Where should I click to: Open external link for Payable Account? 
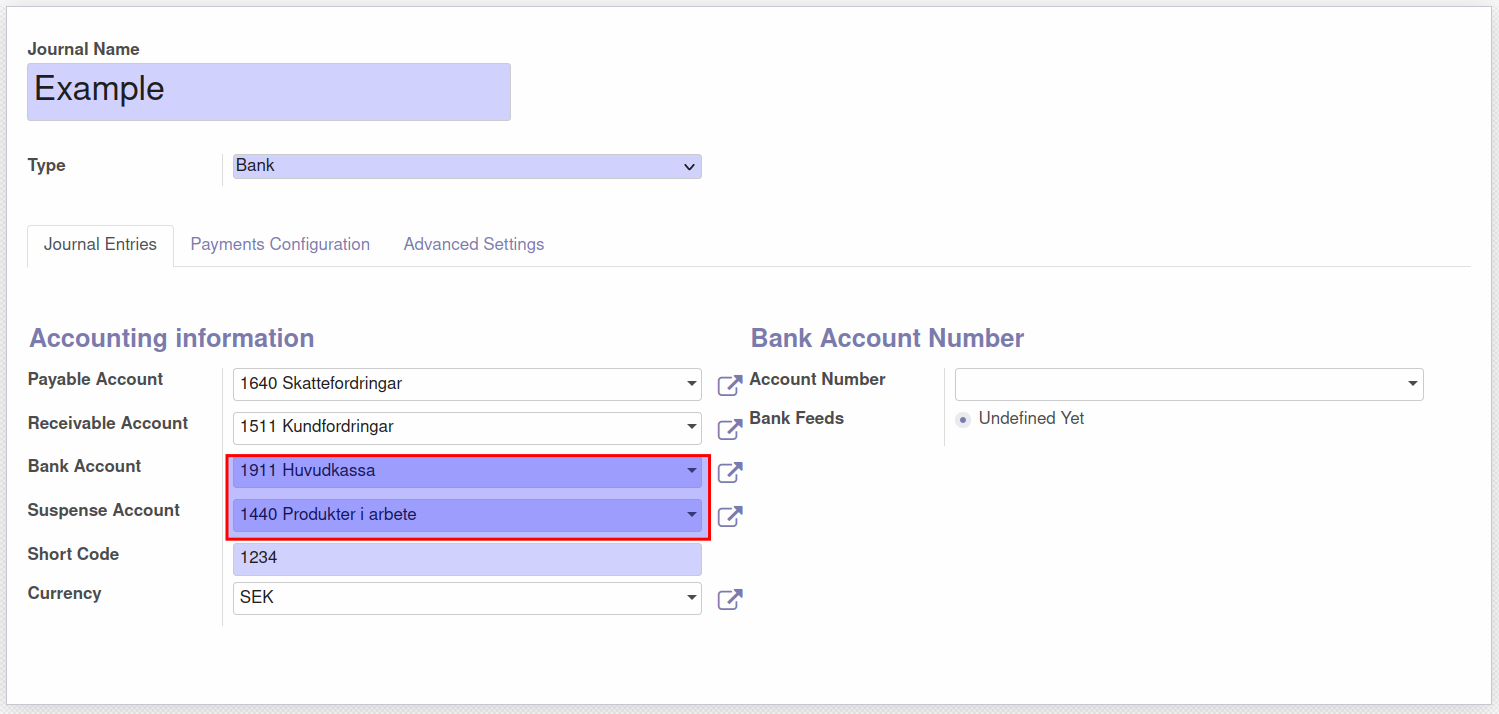730,385
